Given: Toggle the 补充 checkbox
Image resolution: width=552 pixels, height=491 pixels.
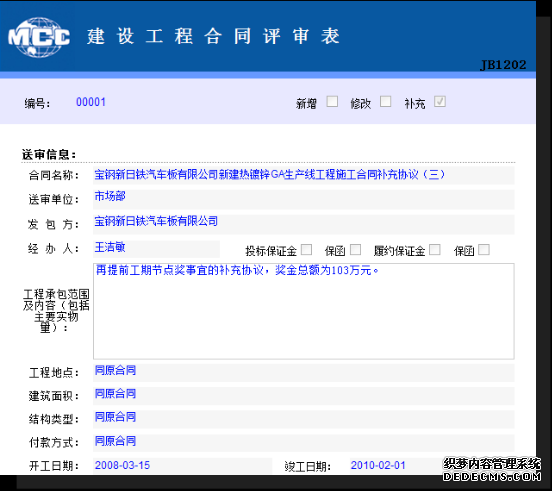Looking at the screenshot, I should click(440, 102).
